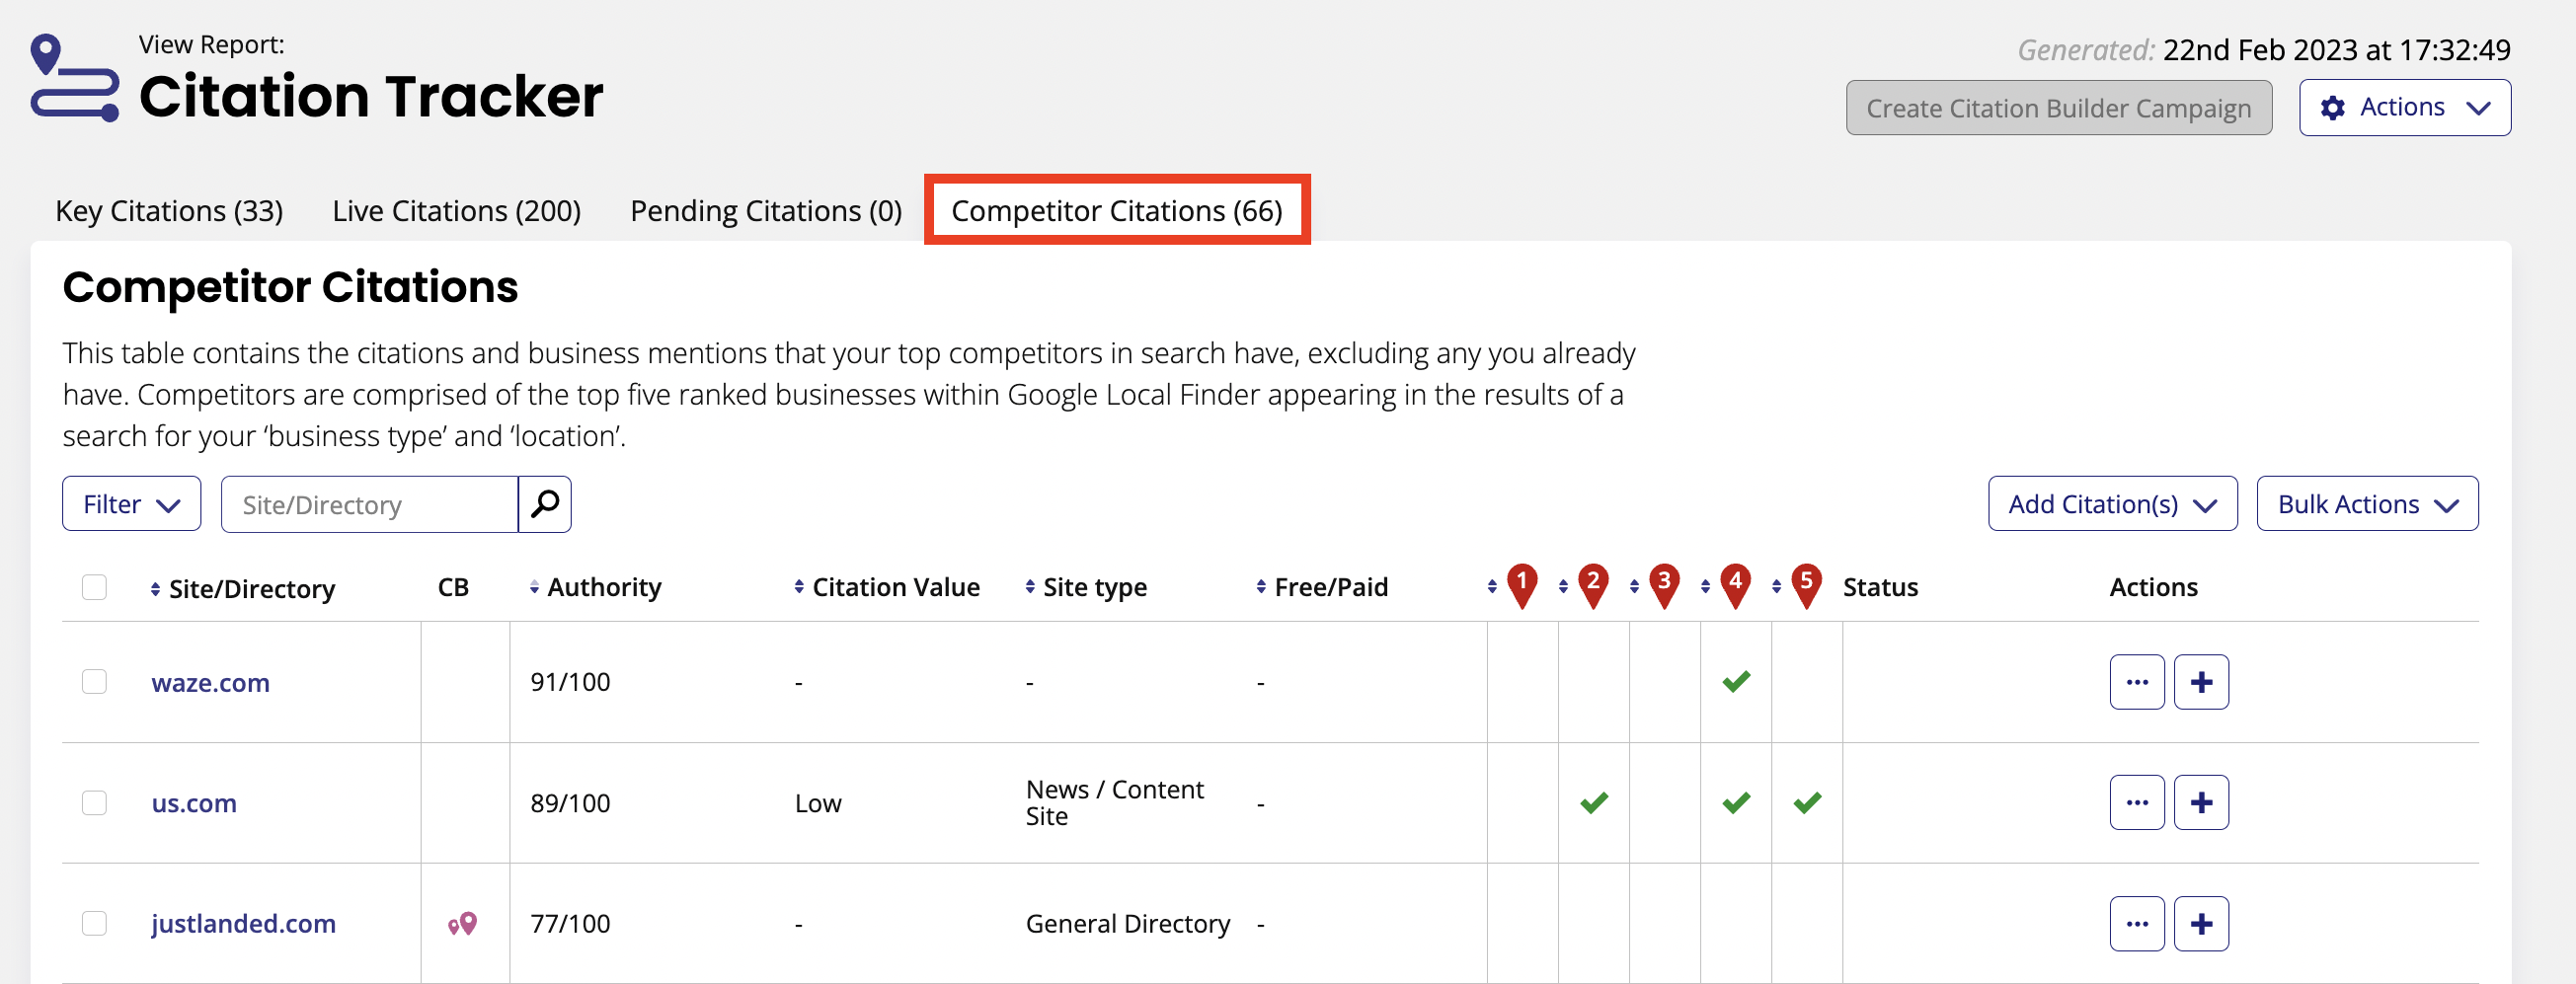Open the Filter dropdown
This screenshot has height=984, width=2576.
pos(131,504)
